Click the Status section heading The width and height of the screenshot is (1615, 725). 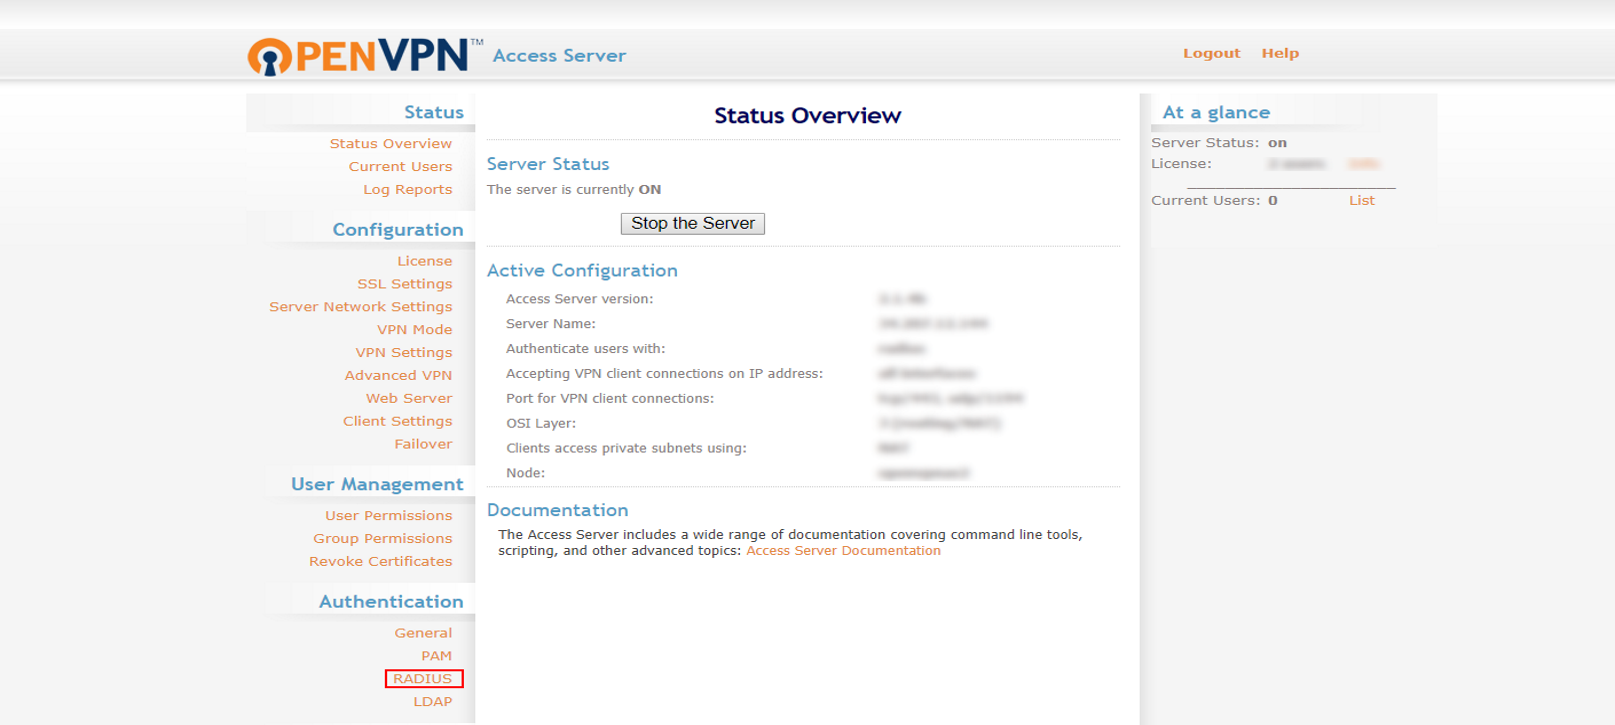[x=434, y=113]
